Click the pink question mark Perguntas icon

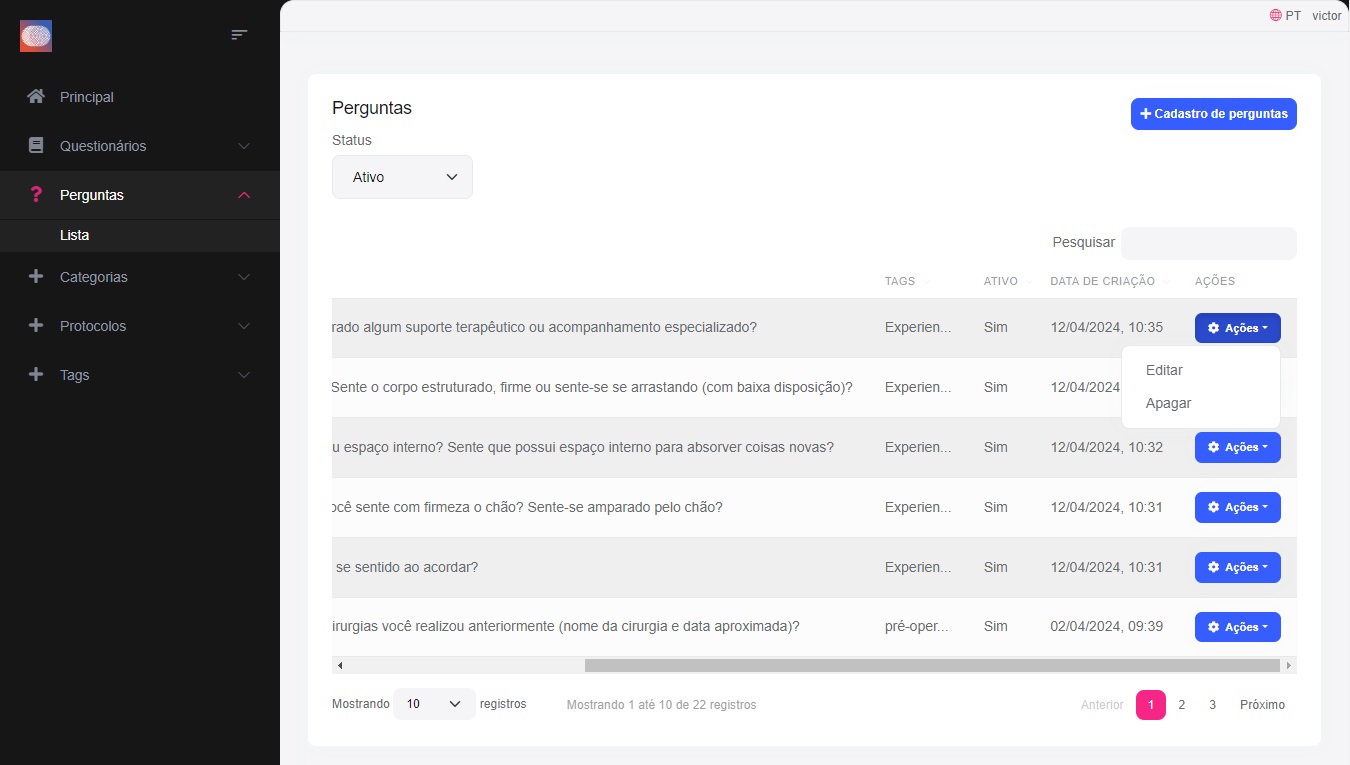click(36, 195)
